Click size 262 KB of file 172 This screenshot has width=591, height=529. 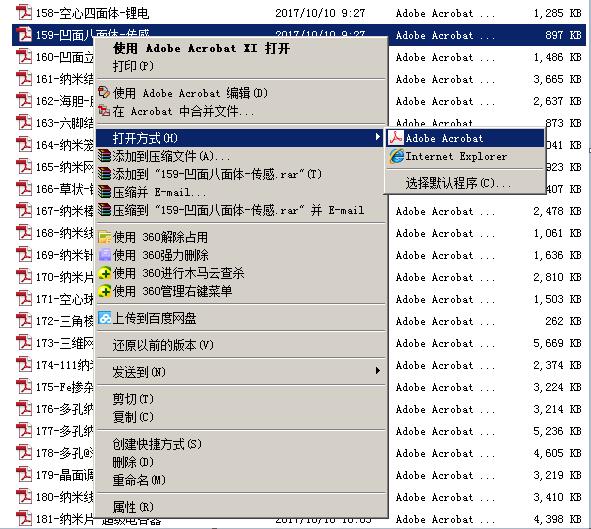pyautogui.click(x=563, y=321)
